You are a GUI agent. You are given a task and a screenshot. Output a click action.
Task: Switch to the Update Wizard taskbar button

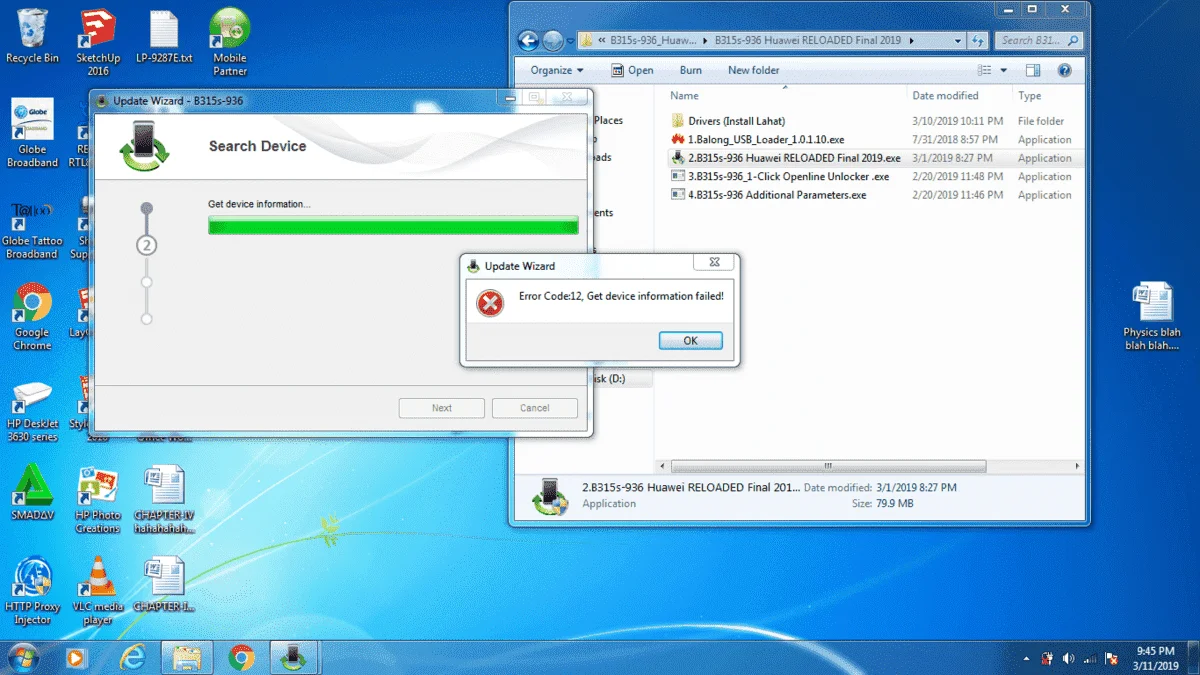click(294, 657)
